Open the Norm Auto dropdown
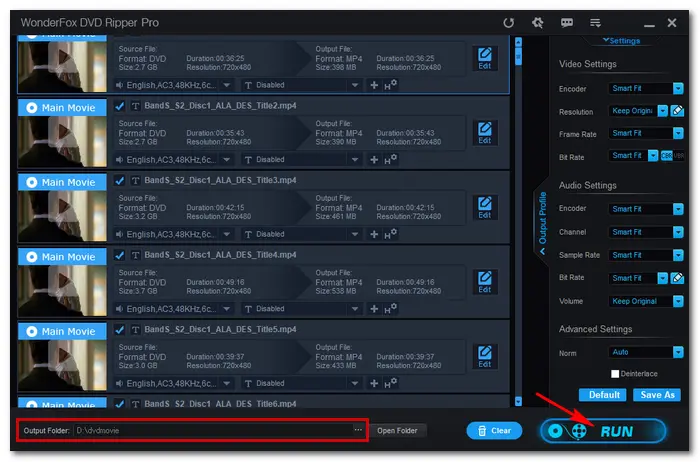700x462 pixels. [678, 352]
